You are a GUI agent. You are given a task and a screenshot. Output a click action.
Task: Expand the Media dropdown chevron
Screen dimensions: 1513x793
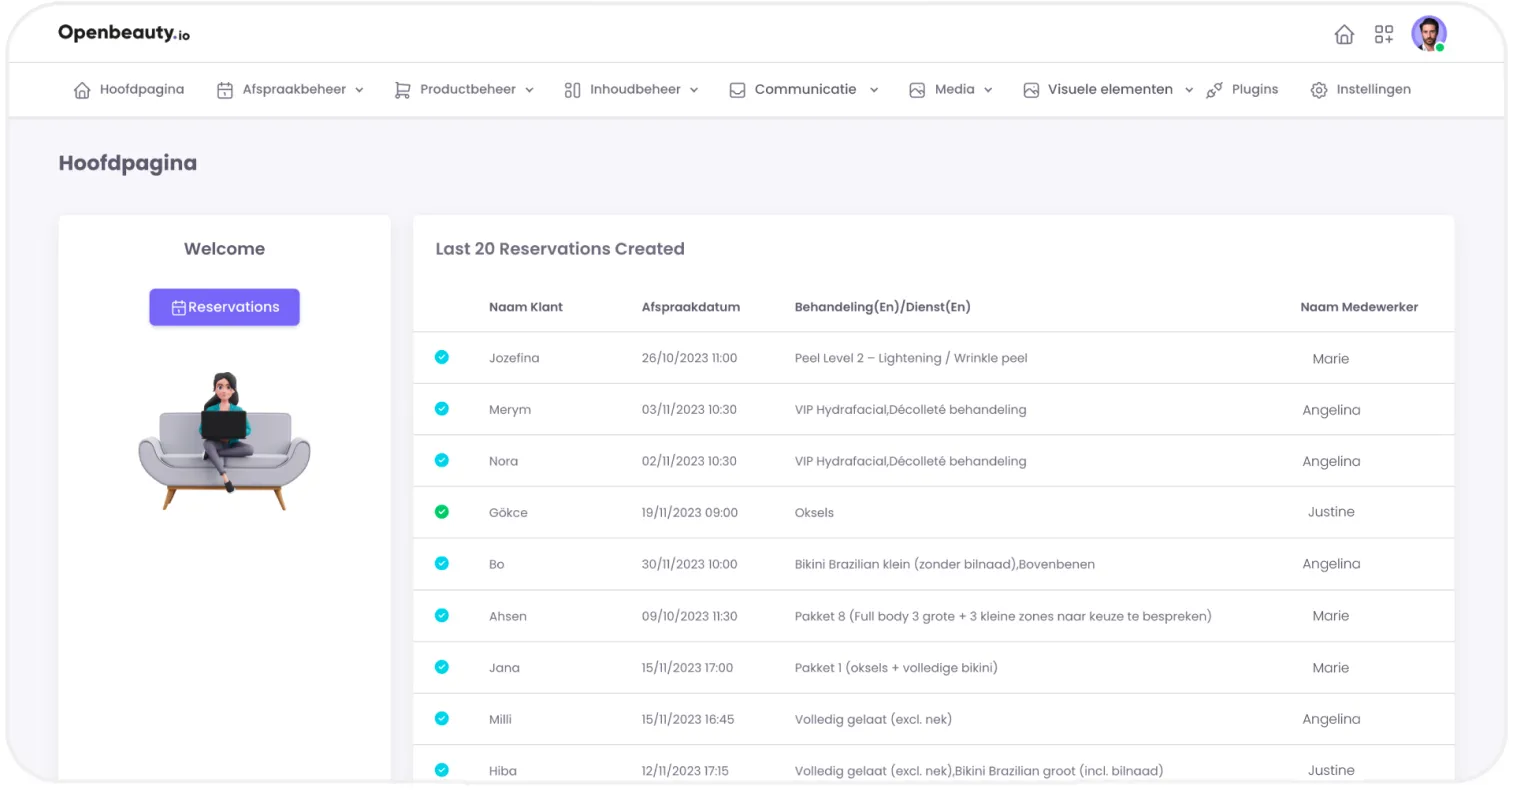coord(988,90)
